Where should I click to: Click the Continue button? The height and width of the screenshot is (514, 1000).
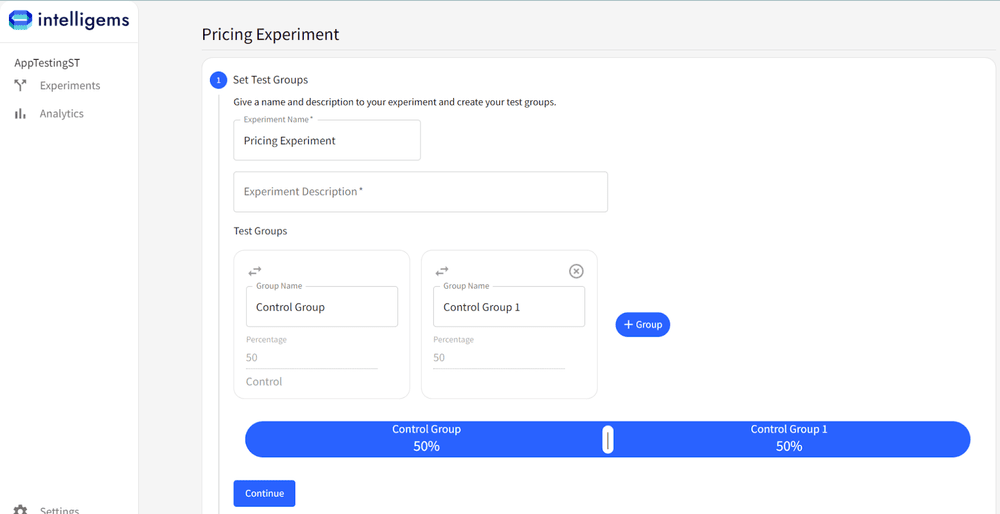264,493
